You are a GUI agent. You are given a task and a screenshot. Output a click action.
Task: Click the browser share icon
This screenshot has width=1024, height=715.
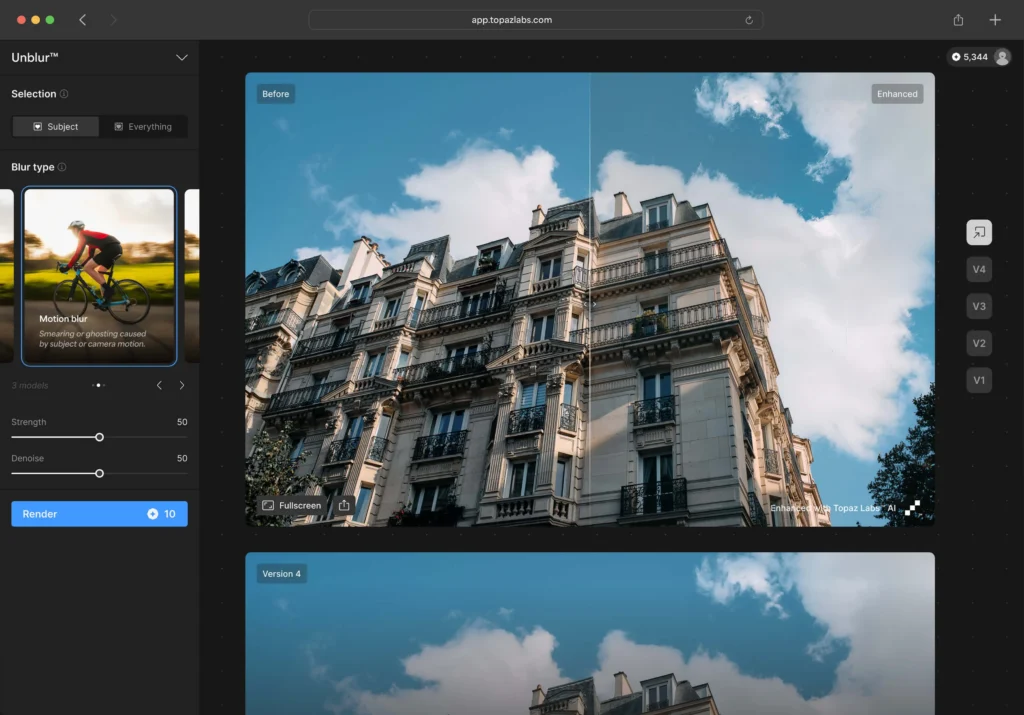coord(958,20)
